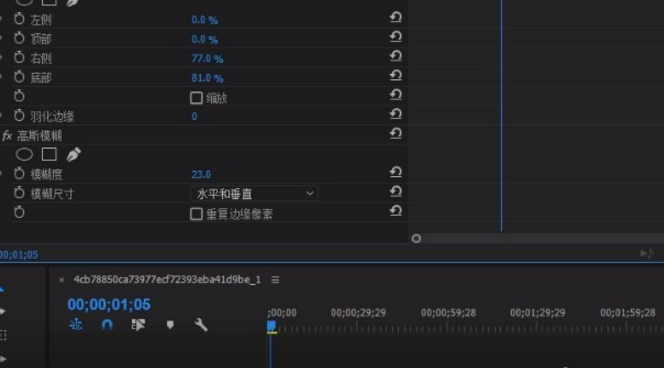664x368 pixels.
Task: Create ellipse mask under 高斯模糊
Action: tap(24, 155)
